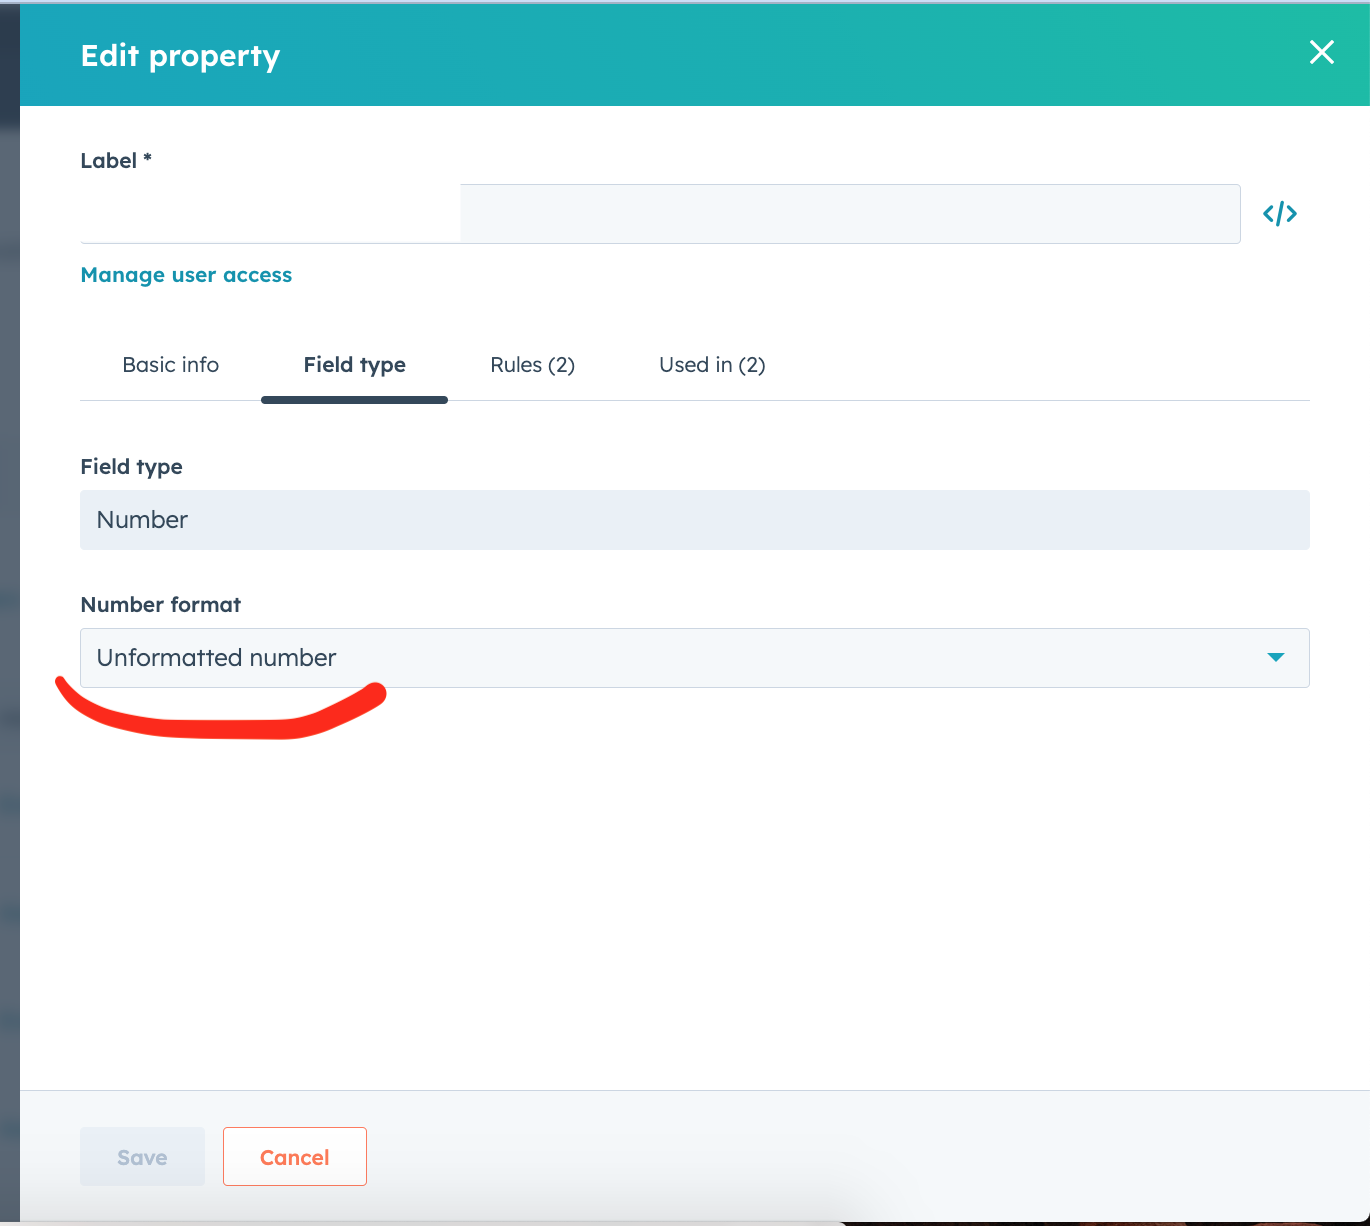Close the Edit property dialog with X

click(x=1322, y=53)
